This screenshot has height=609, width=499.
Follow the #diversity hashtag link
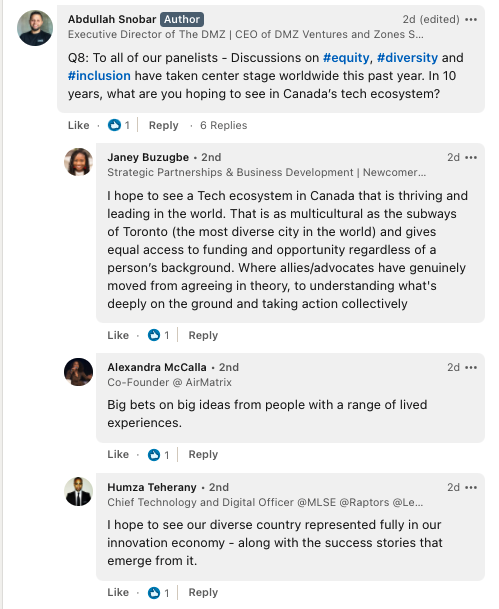click(407, 57)
